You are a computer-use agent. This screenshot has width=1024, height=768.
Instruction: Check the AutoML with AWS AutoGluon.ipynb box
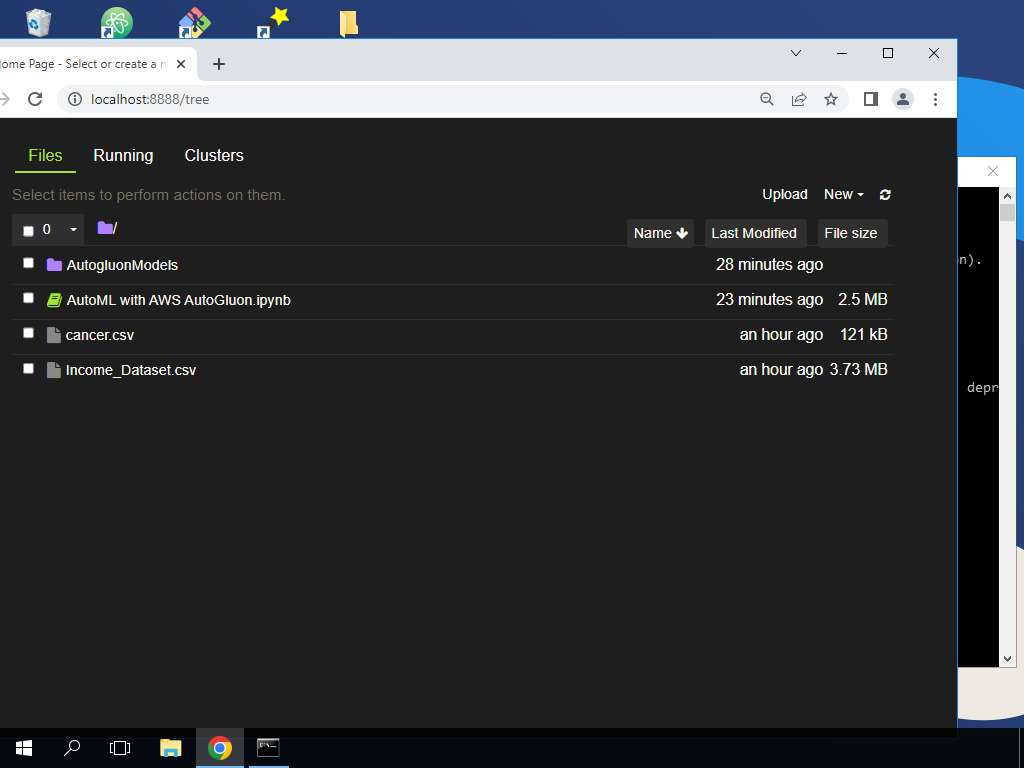(x=28, y=298)
